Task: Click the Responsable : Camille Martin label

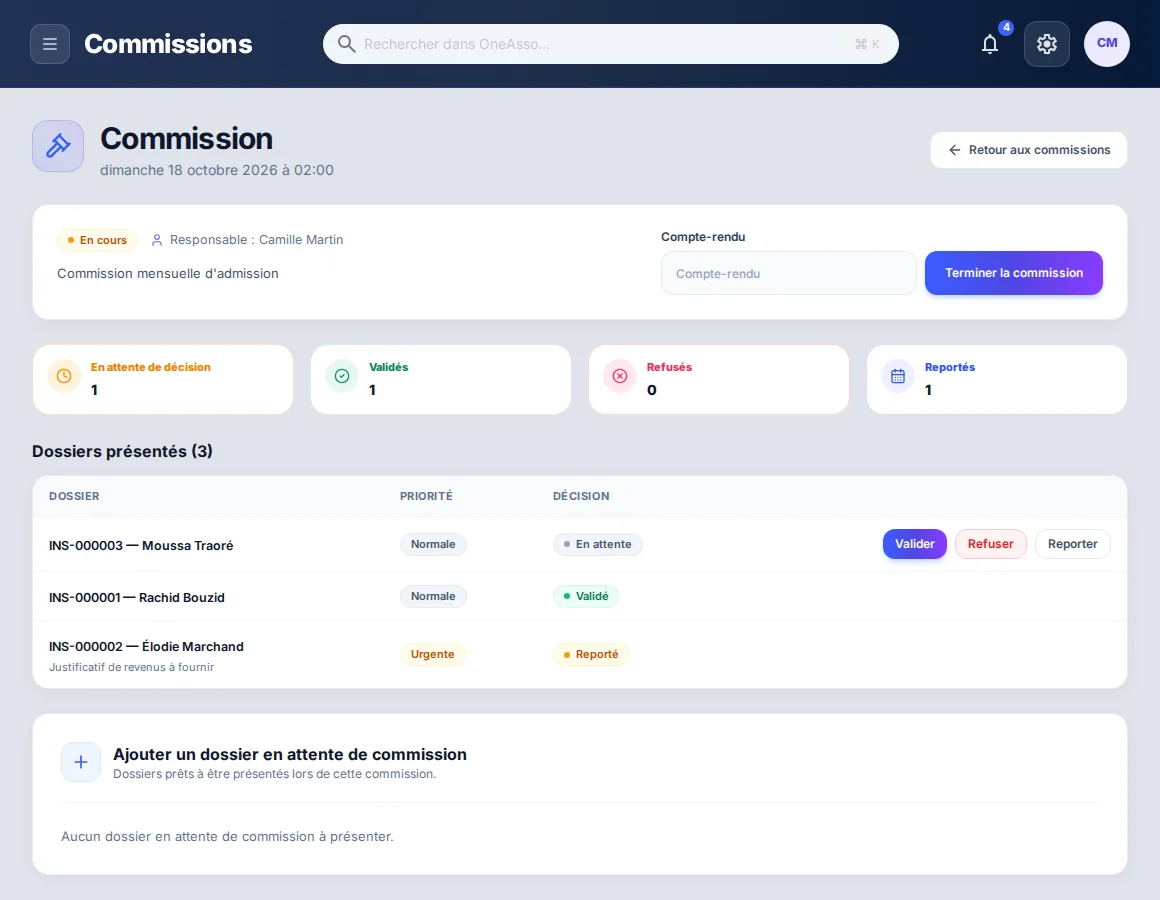Action: pyautogui.click(x=256, y=240)
